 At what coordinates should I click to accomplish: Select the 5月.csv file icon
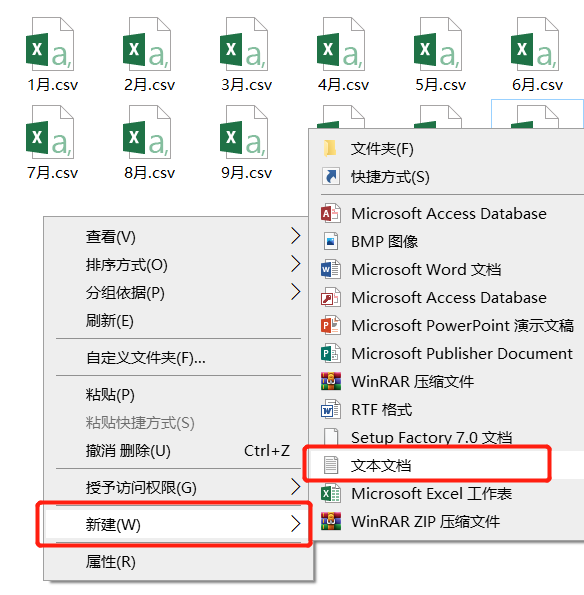click(x=438, y=44)
